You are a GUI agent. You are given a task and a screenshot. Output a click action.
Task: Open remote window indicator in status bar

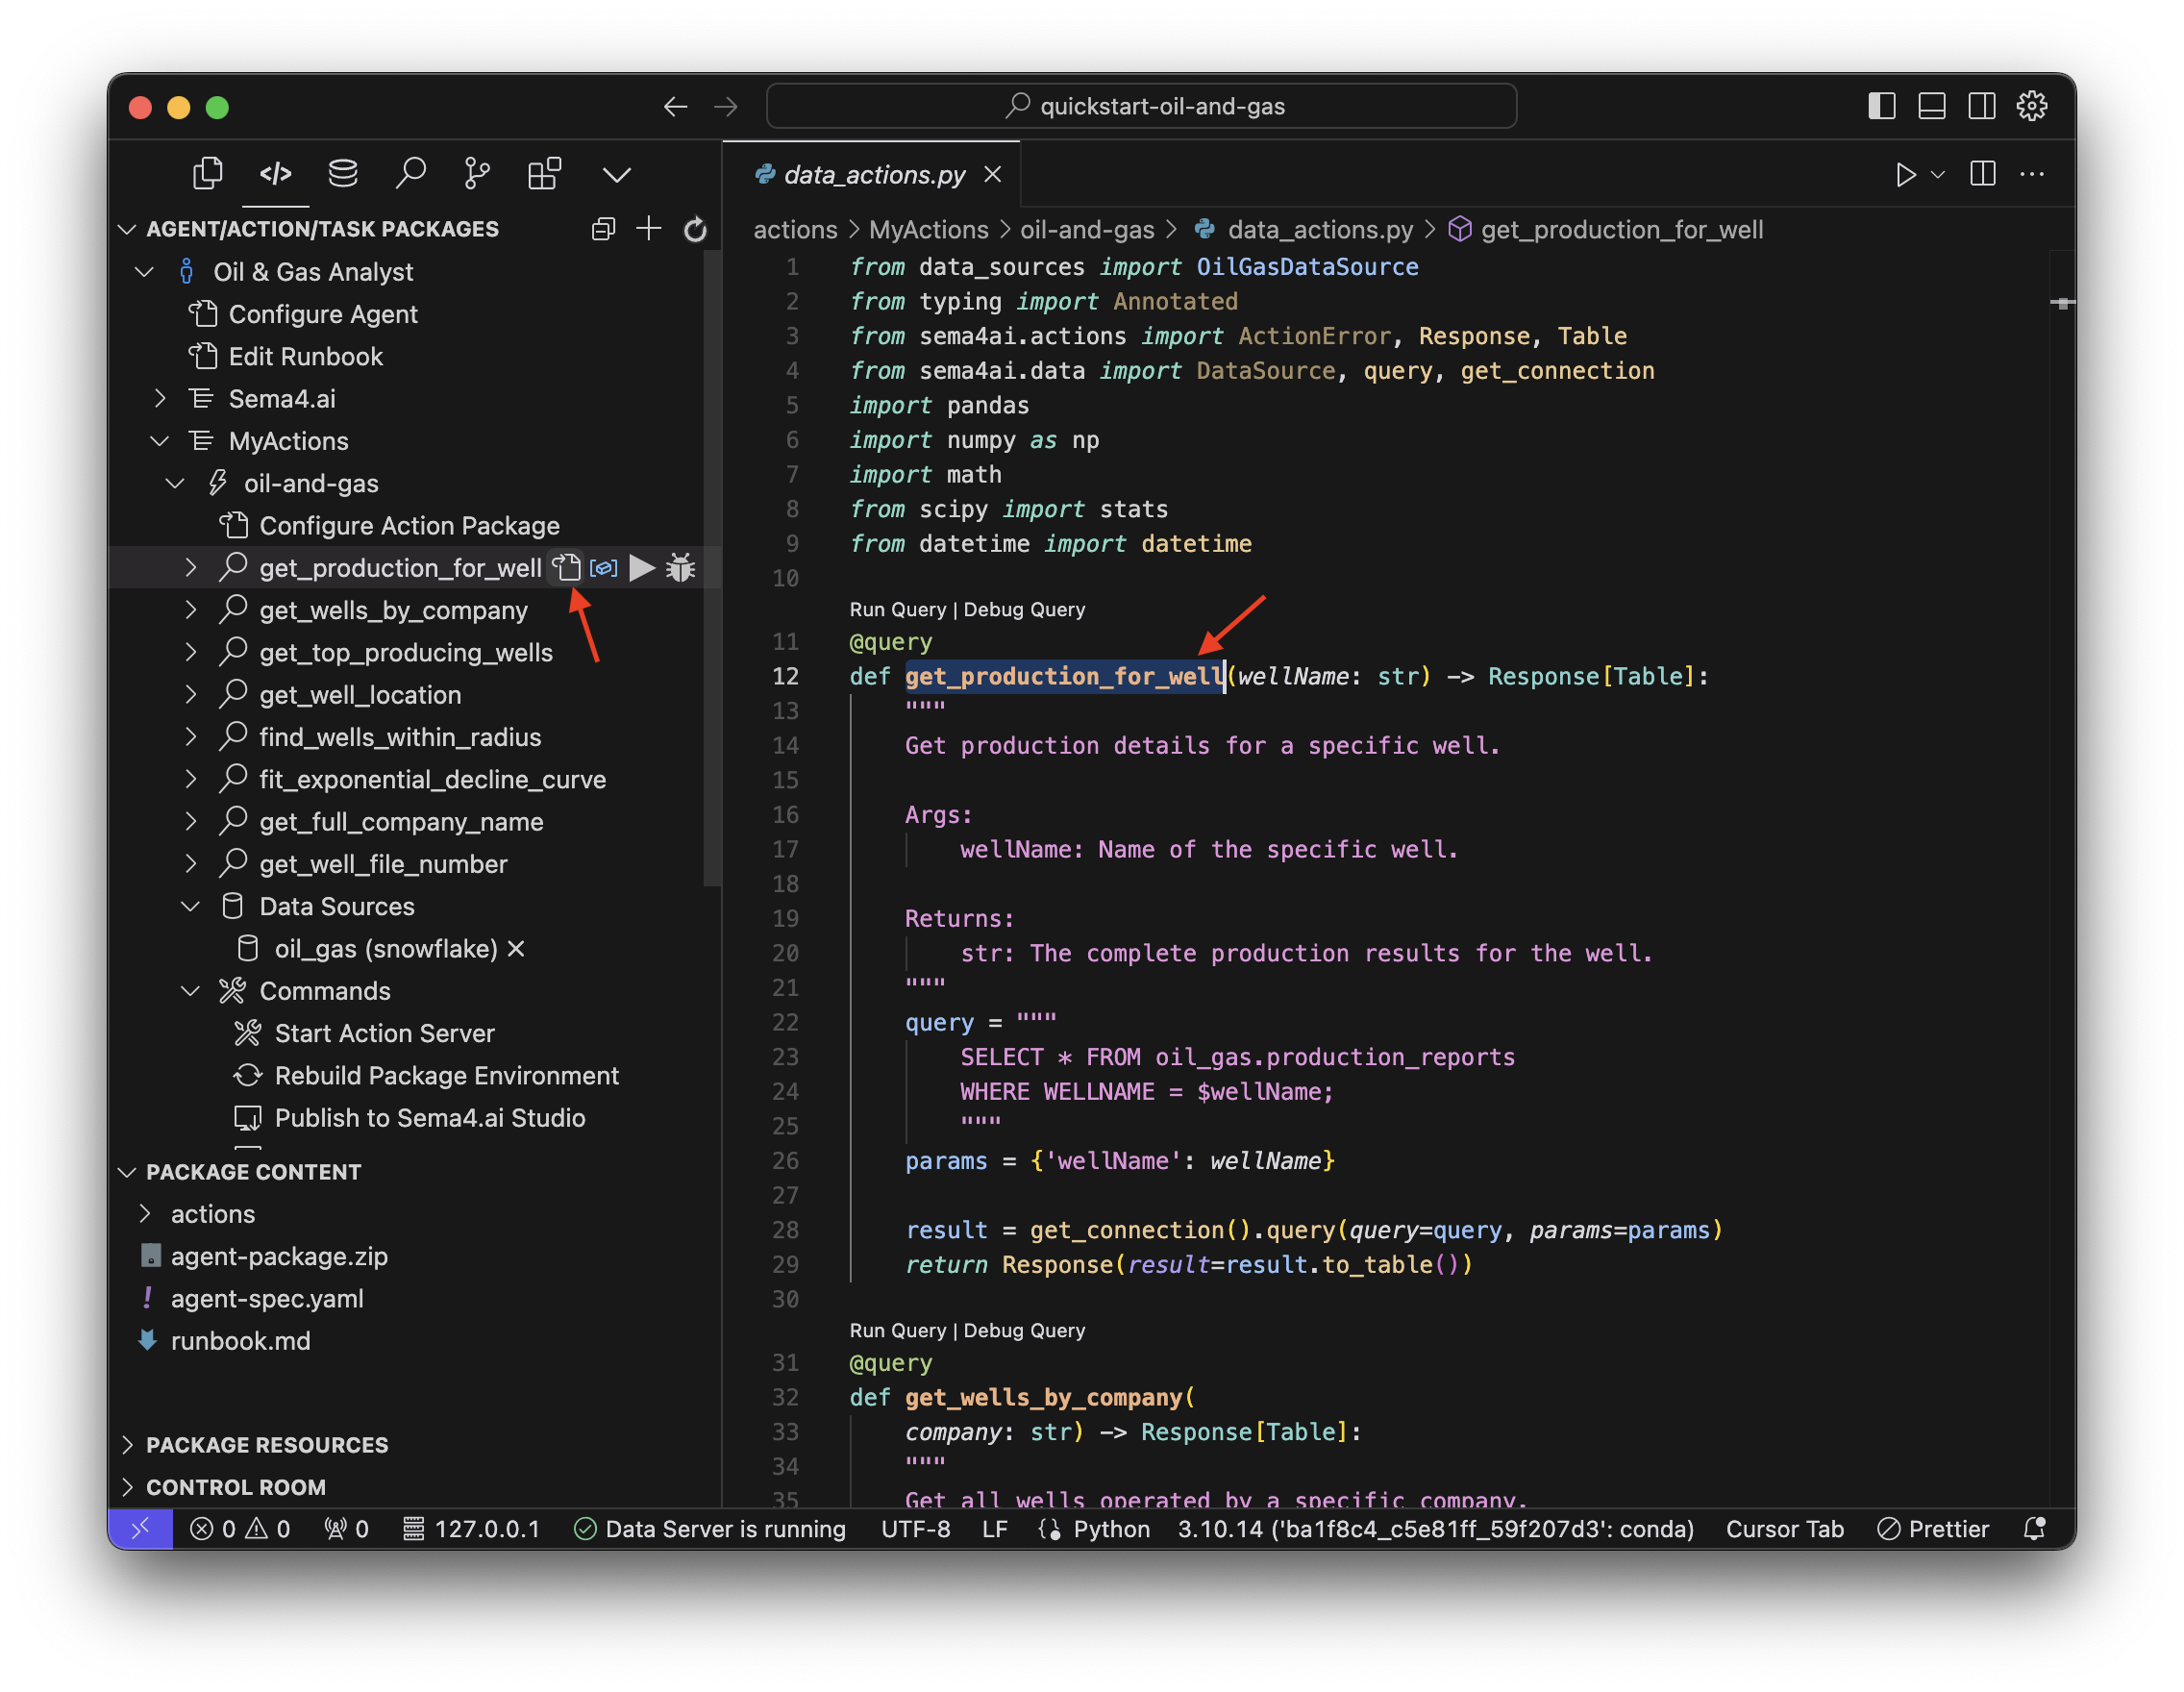pos(140,1529)
